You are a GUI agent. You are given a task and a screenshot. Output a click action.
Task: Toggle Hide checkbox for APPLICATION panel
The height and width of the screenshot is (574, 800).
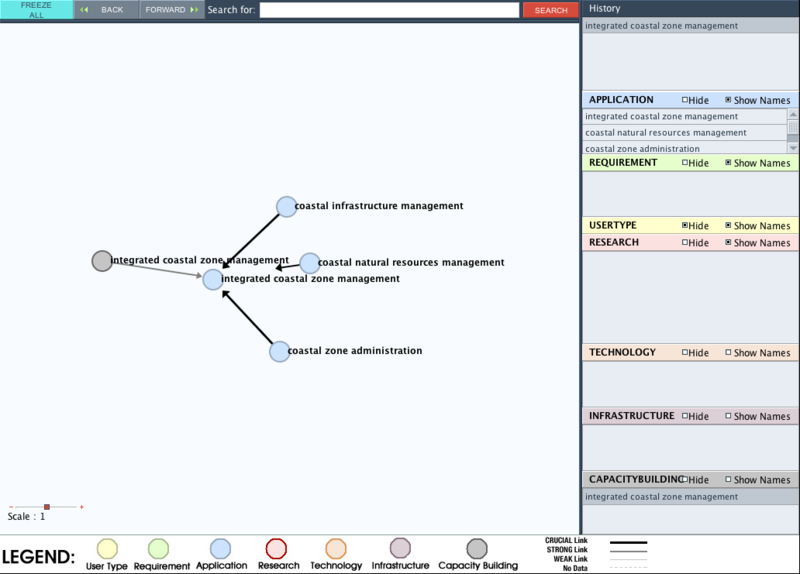pyautogui.click(x=685, y=100)
